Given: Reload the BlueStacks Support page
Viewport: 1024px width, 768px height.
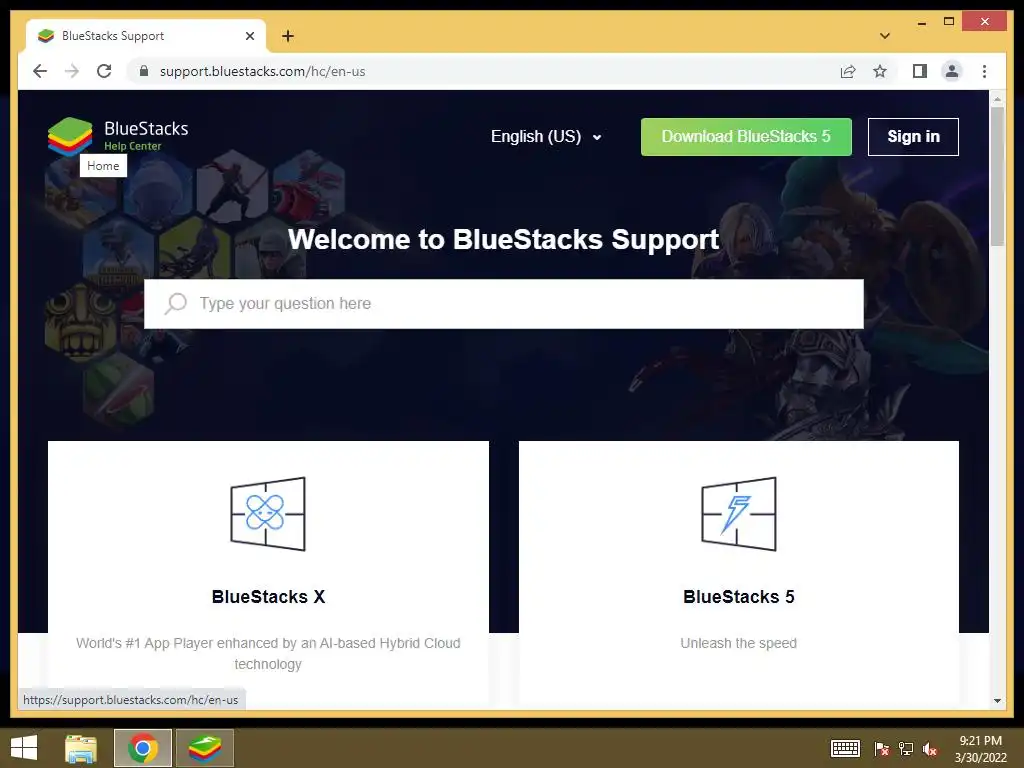Looking at the screenshot, I should 104,71.
